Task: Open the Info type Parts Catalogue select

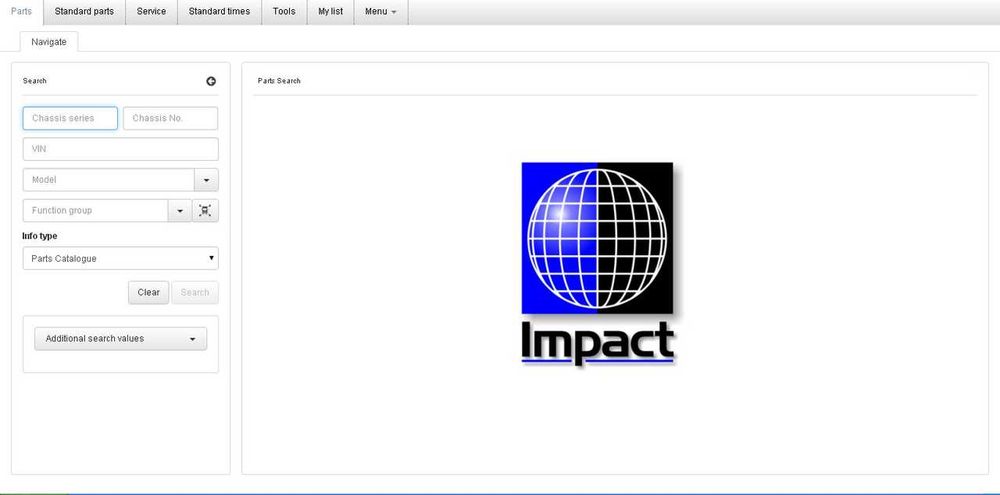Action: coord(121,258)
